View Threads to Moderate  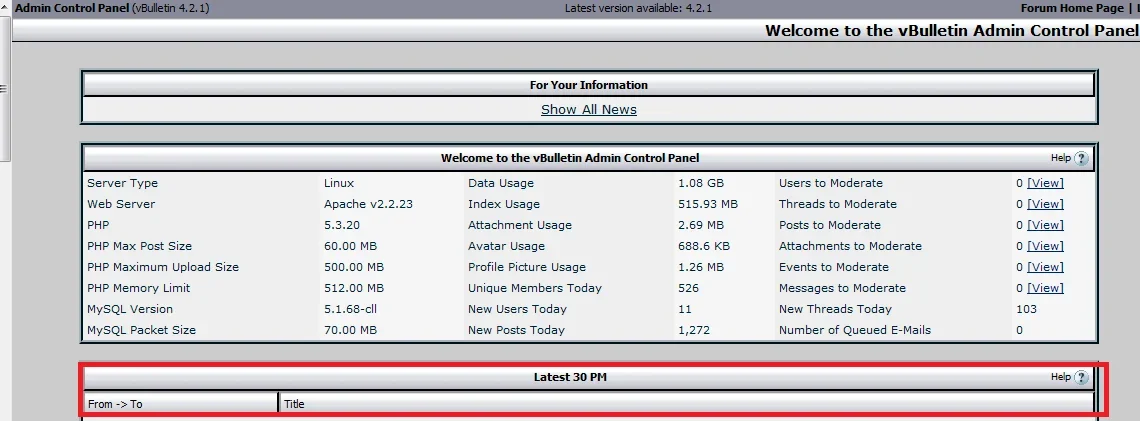[x=1045, y=204]
